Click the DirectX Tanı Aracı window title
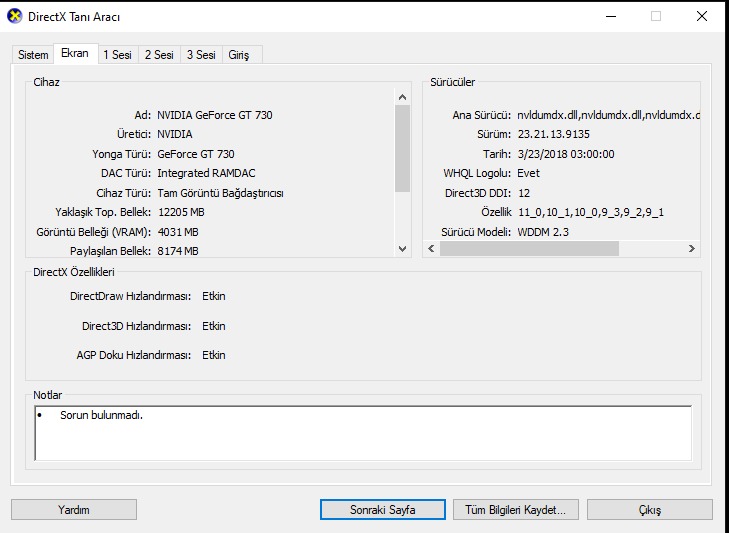Screen dimensions: 729x533 pos(74,17)
